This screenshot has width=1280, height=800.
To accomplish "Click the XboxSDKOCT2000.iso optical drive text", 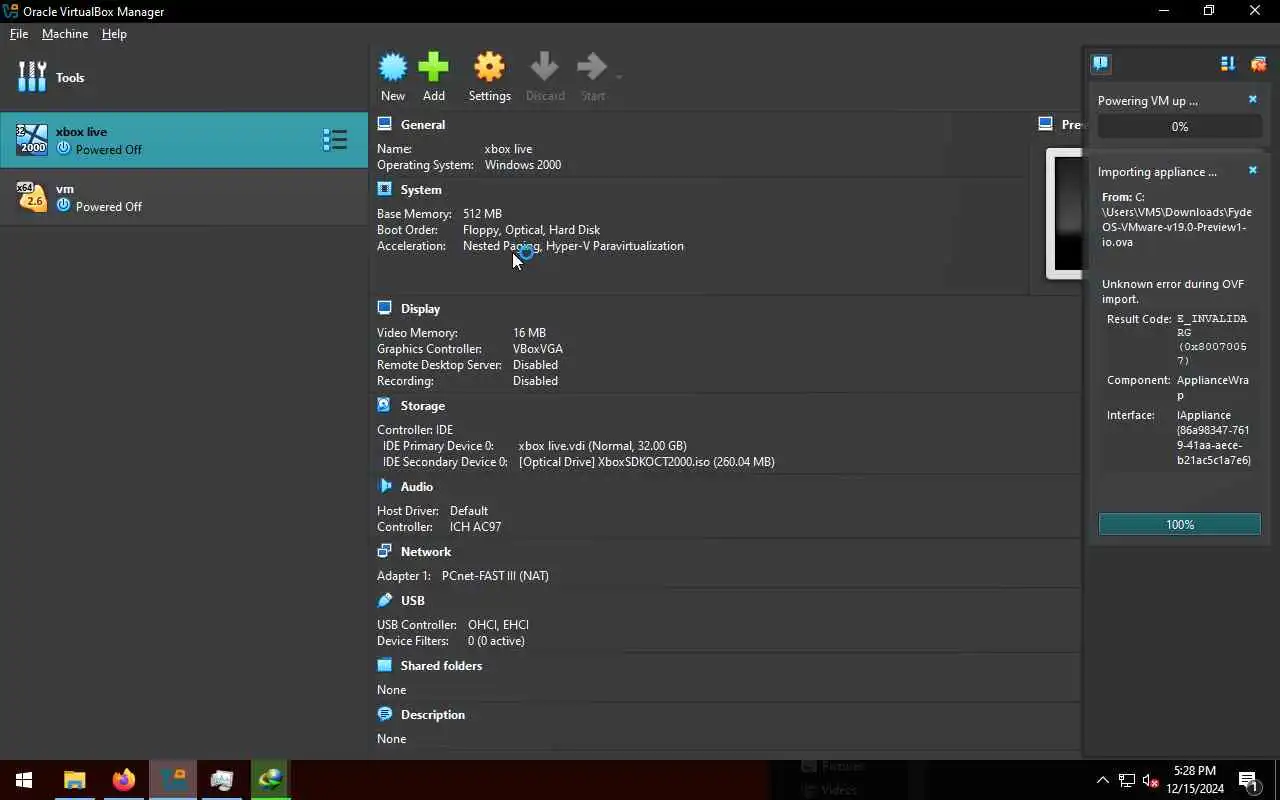I will tap(646, 462).
